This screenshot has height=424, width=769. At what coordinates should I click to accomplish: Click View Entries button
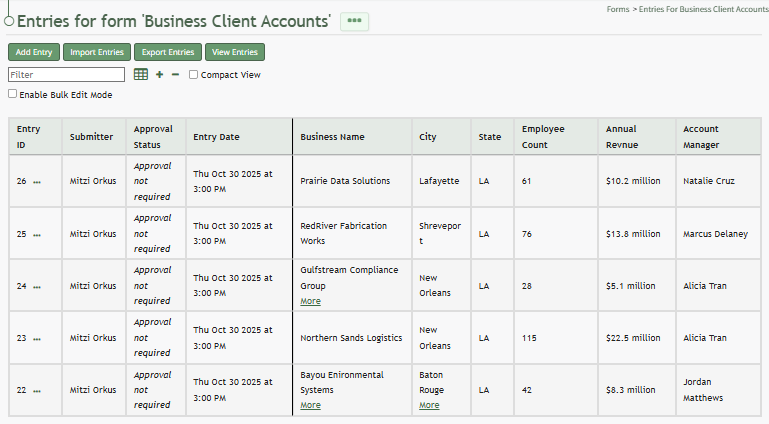[234, 52]
